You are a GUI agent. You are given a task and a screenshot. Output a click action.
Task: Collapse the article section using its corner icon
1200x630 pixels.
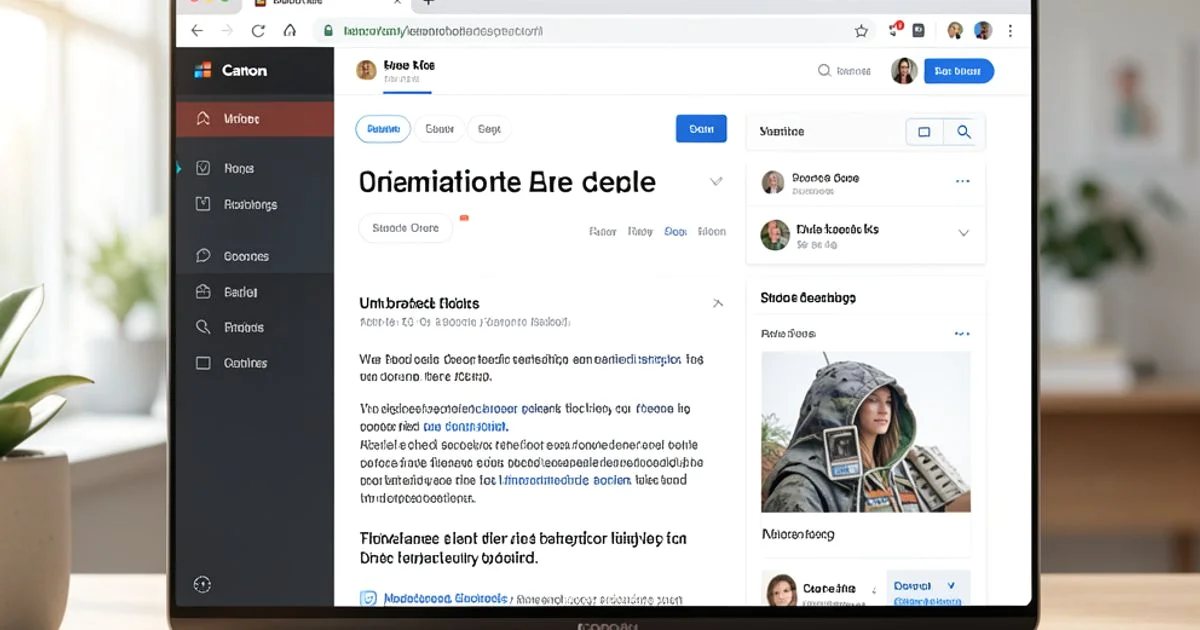tap(717, 303)
